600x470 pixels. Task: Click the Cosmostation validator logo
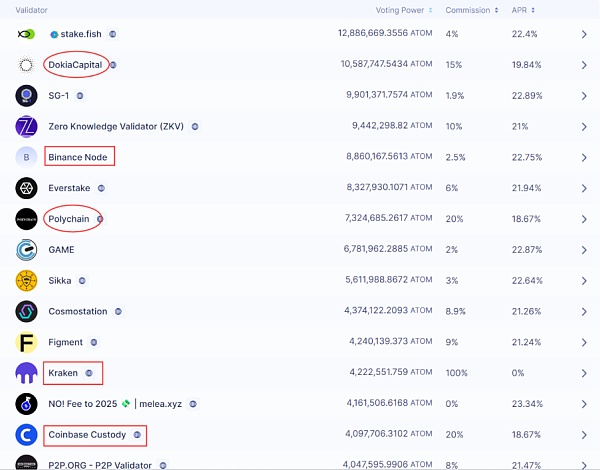click(x=26, y=312)
